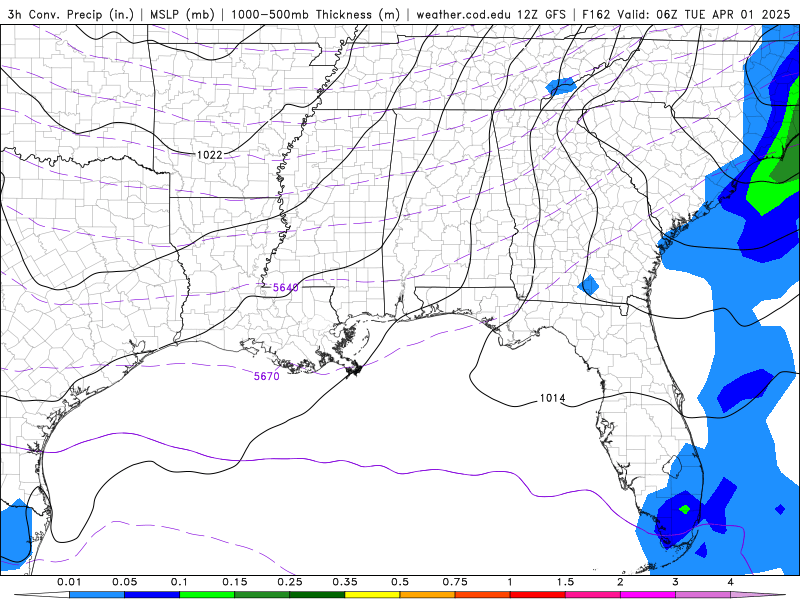Screen dimensions: 800x600
Task: Click the small green precip spot over south Florida
Action: coord(685,509)
